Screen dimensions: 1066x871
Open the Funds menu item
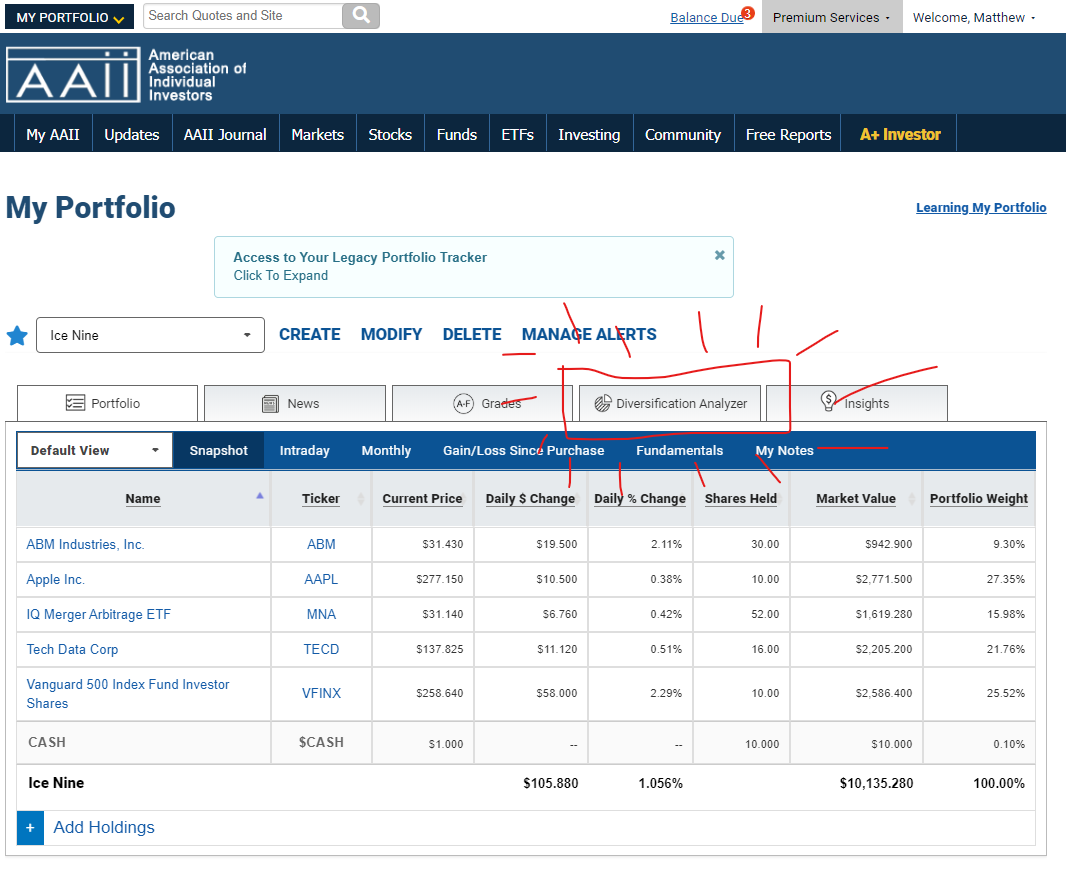pos(457,135)
